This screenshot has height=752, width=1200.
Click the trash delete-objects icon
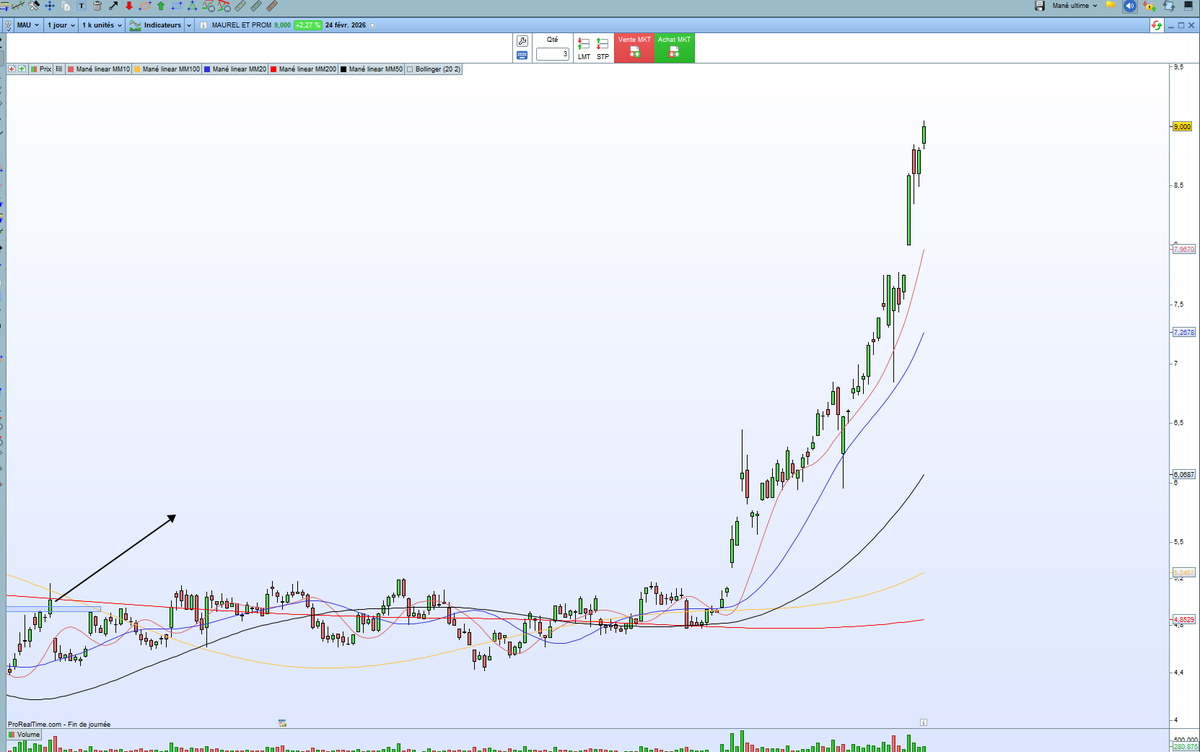pyautogui.click(x=97, y=6)
